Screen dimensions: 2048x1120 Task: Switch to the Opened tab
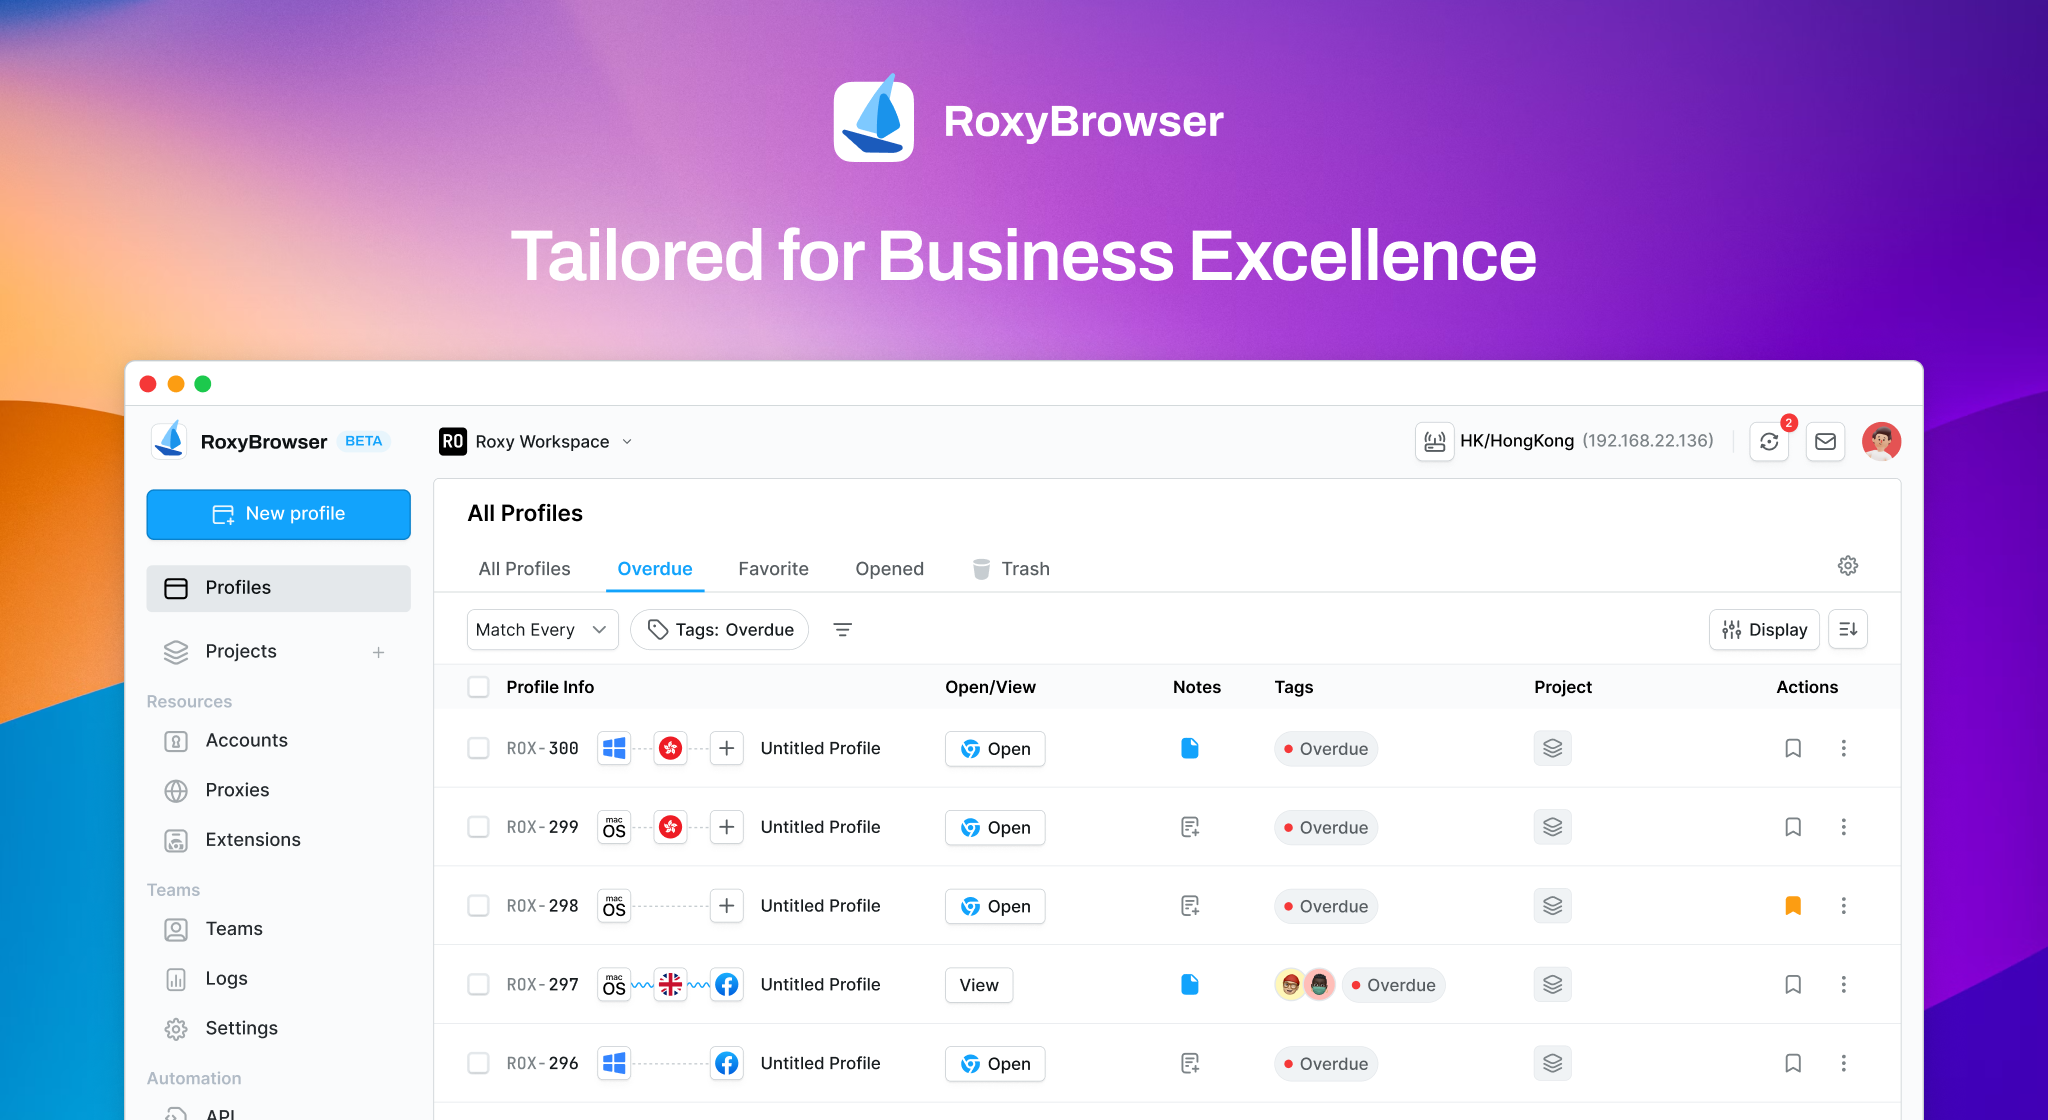pos(889,569)
